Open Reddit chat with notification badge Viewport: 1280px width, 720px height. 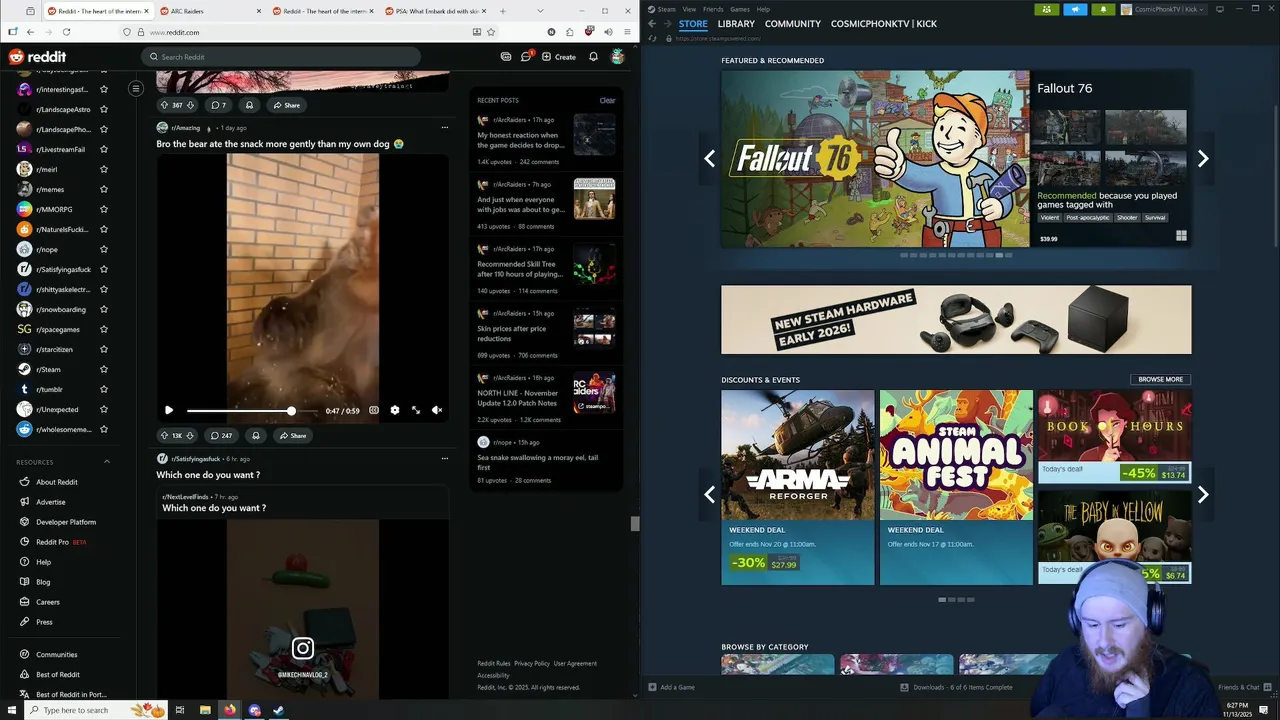[526, 57]
